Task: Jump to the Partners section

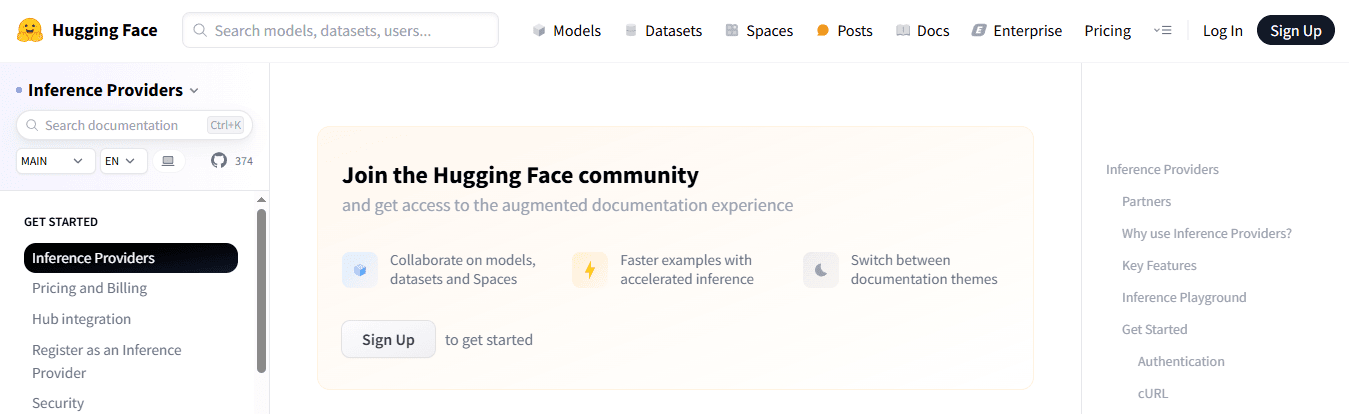Action: 1146,201
